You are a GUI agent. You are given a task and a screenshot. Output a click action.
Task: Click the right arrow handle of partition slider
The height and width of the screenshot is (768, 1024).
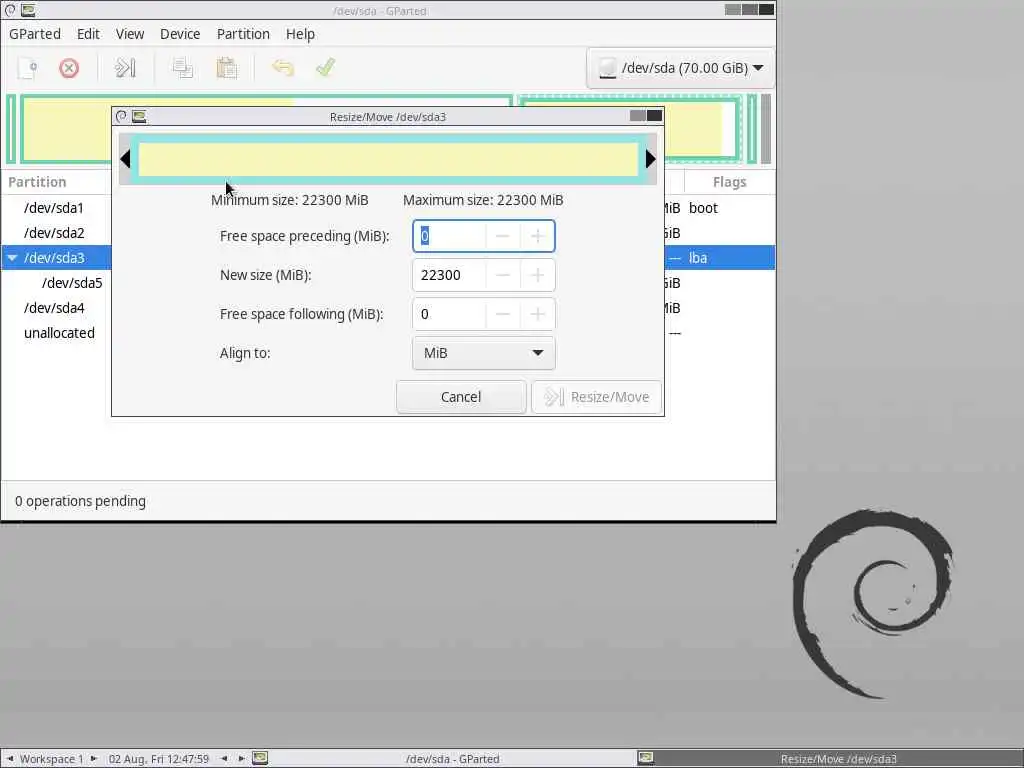point(650,159)
